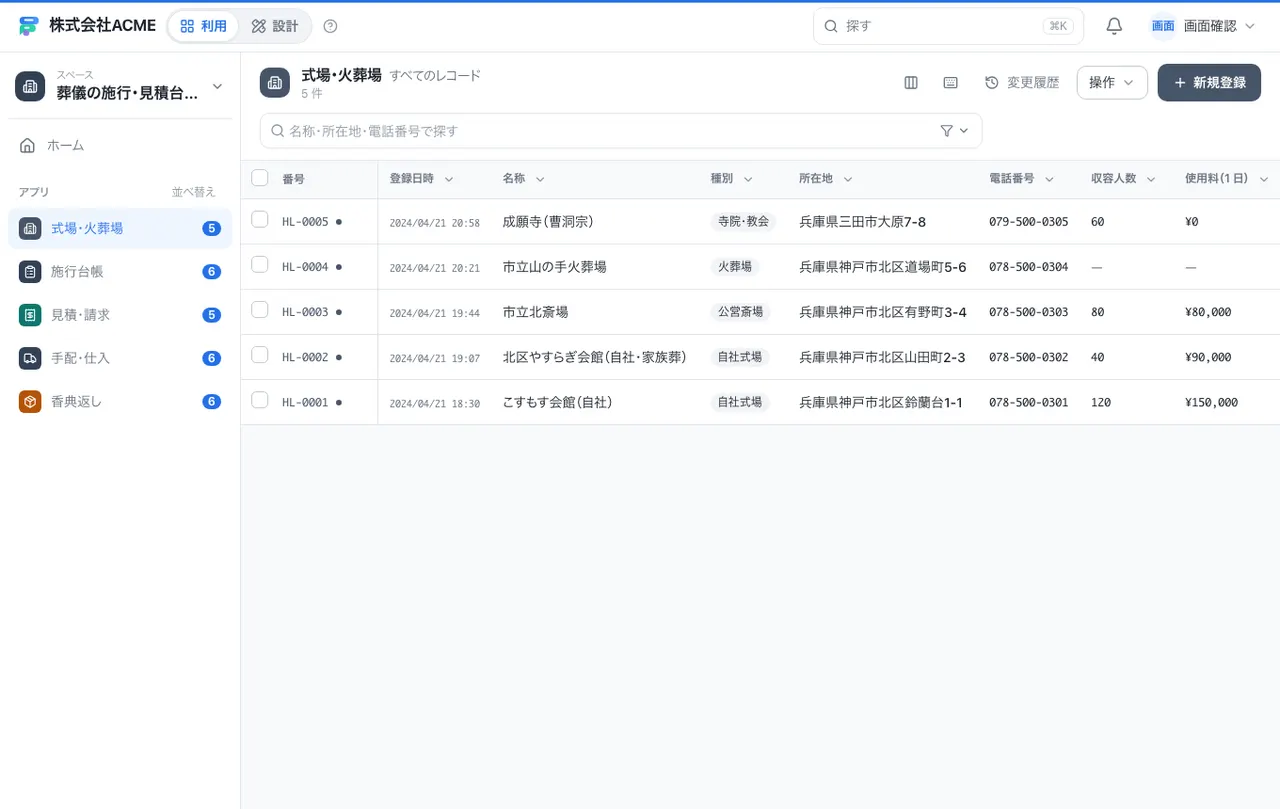
Task: Click the 新規登録 button
Action: coord(1209,83)
